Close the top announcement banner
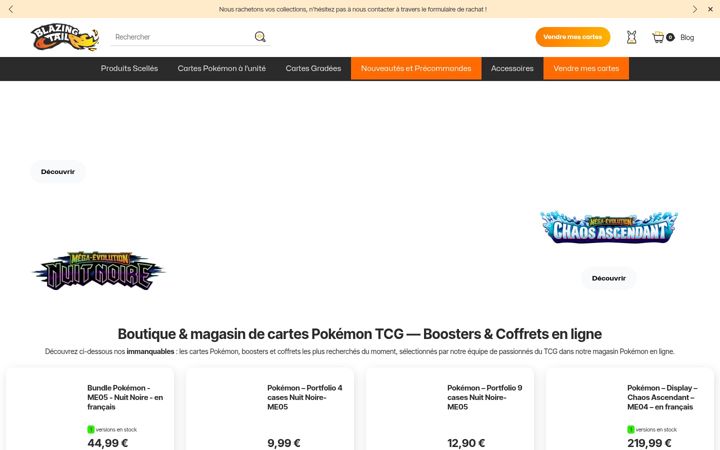 coord(710,9)
